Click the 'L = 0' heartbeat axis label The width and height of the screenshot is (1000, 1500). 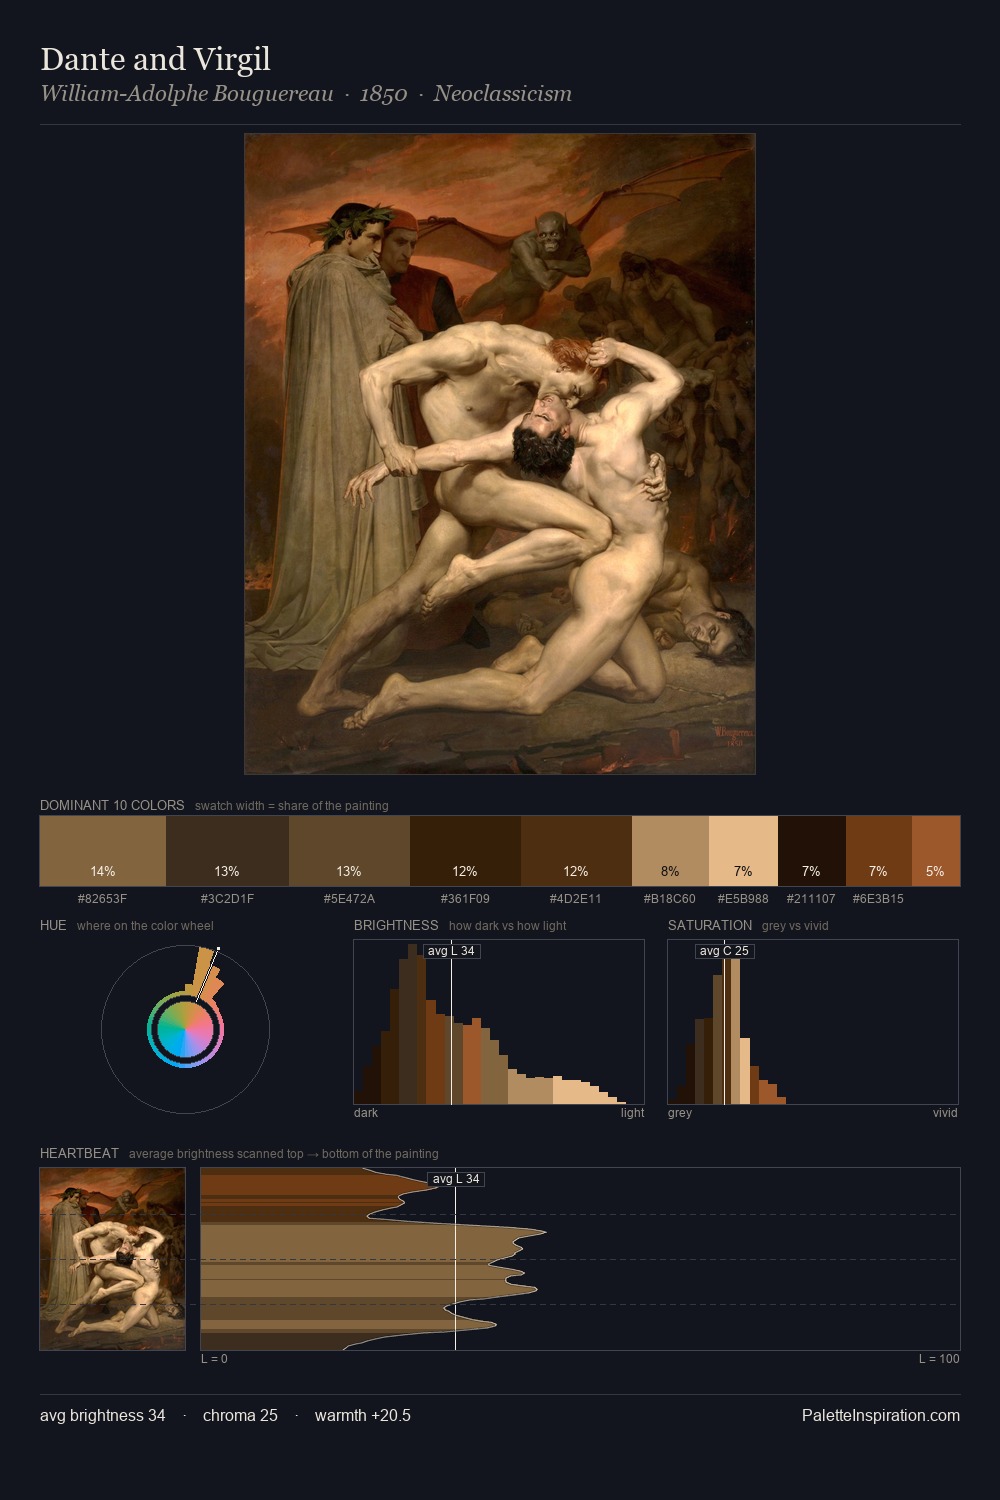(x=214, y=1358)
